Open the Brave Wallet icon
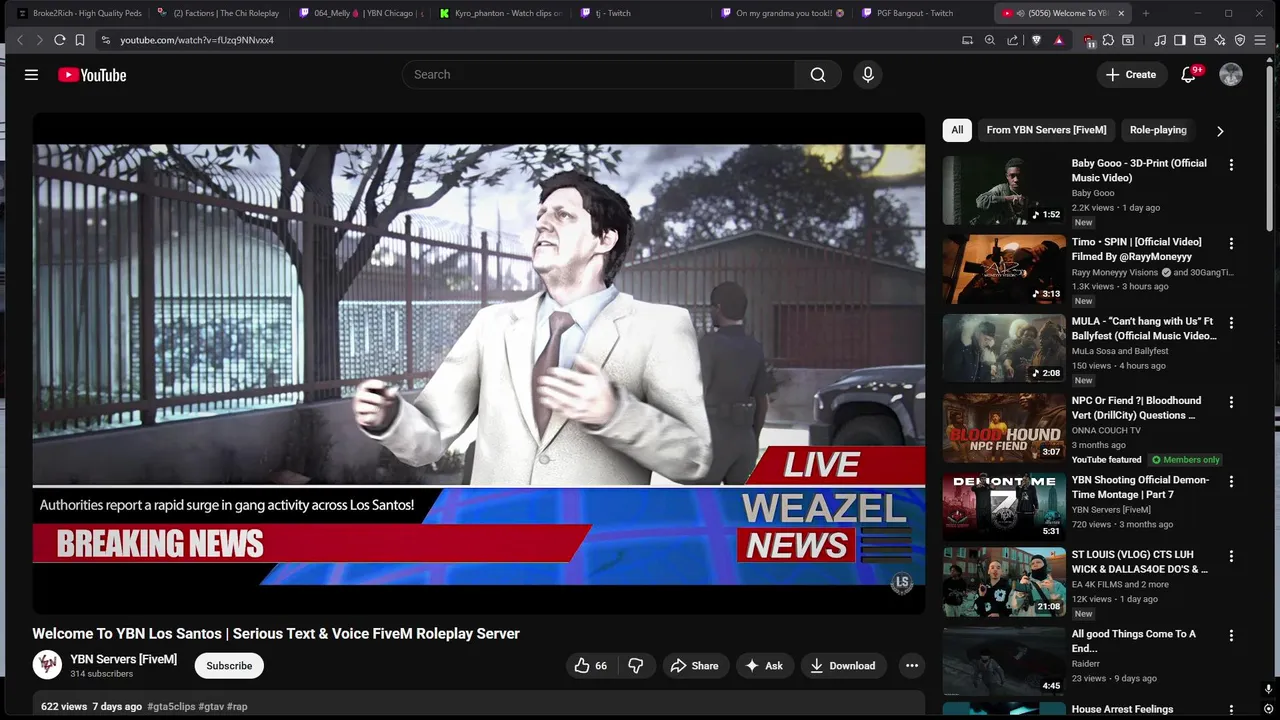The image size is (1280, 720). pos(1200,40)
